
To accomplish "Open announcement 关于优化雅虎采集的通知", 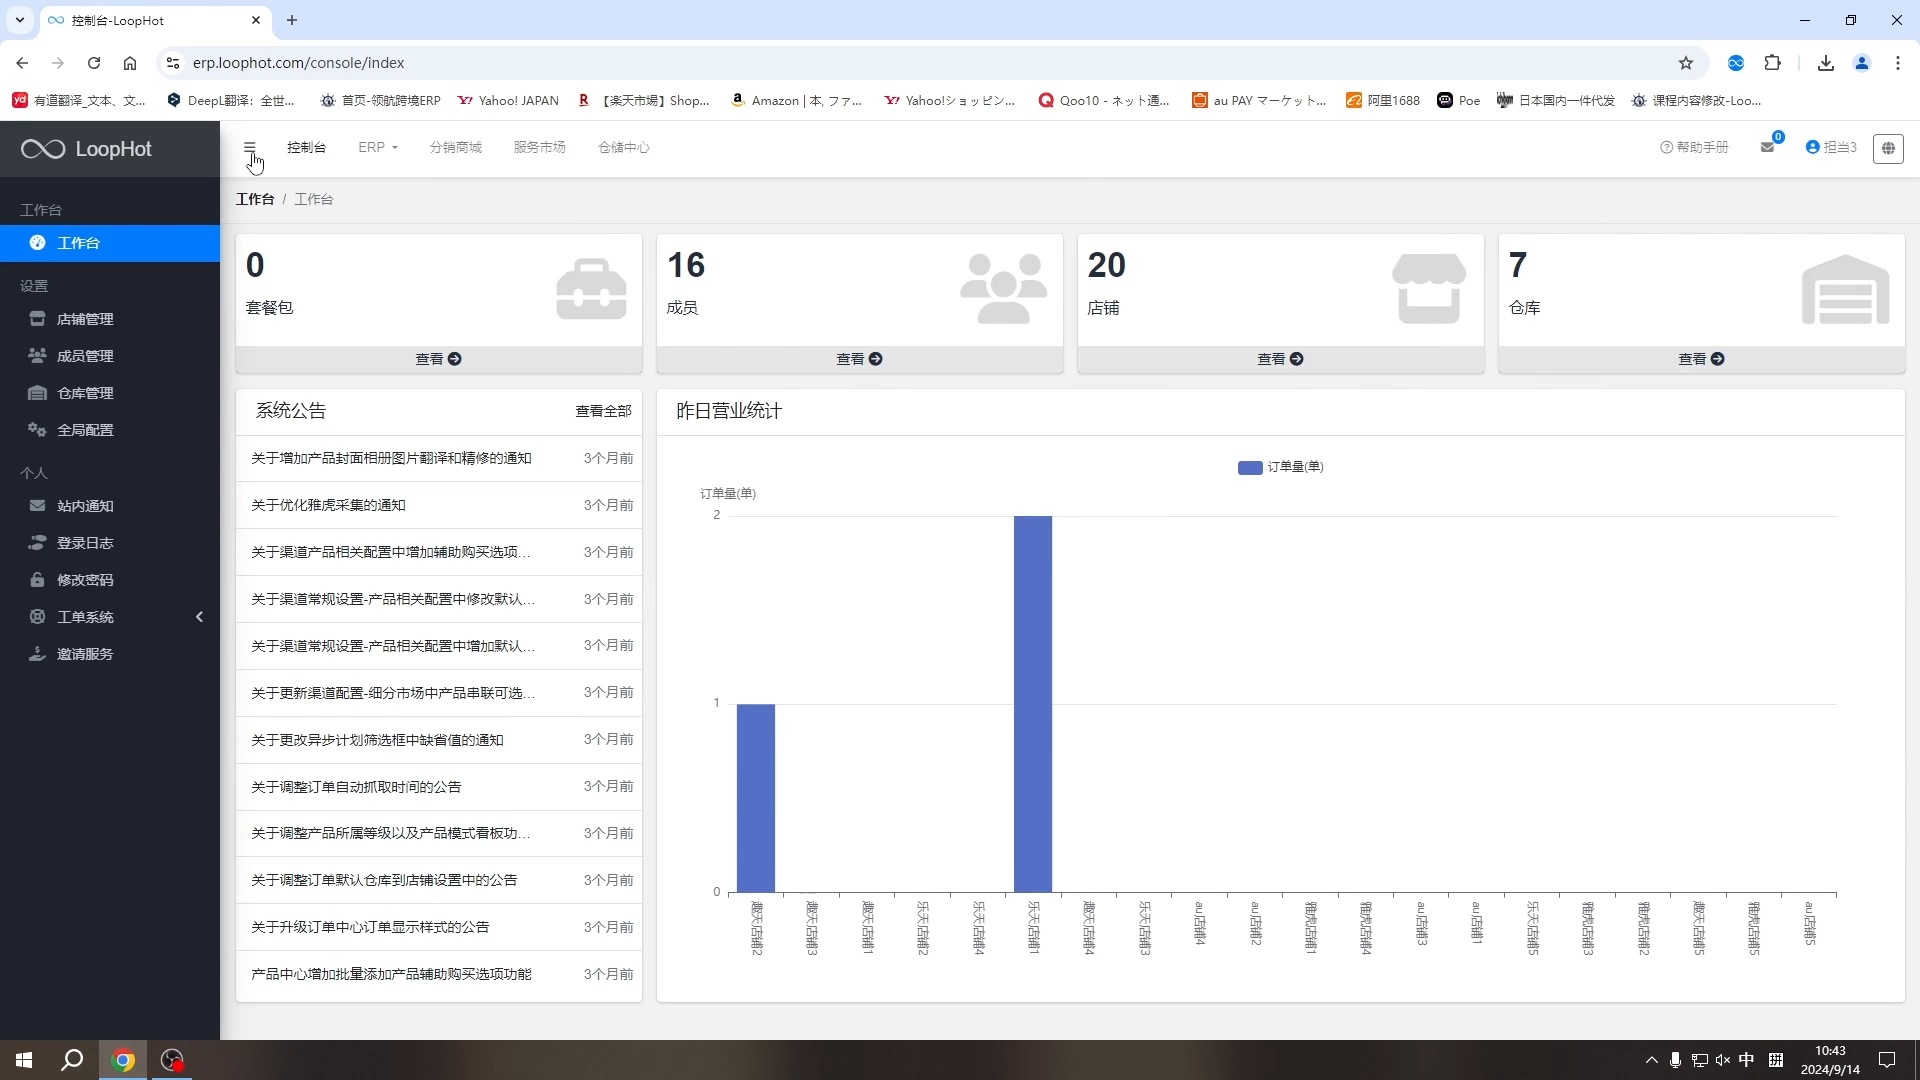I will pyautogui.click(x=328, y=505).
